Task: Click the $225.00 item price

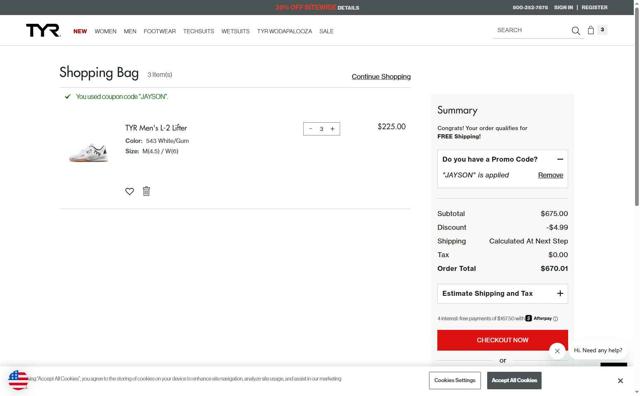Action: click(x=391, y=127)
